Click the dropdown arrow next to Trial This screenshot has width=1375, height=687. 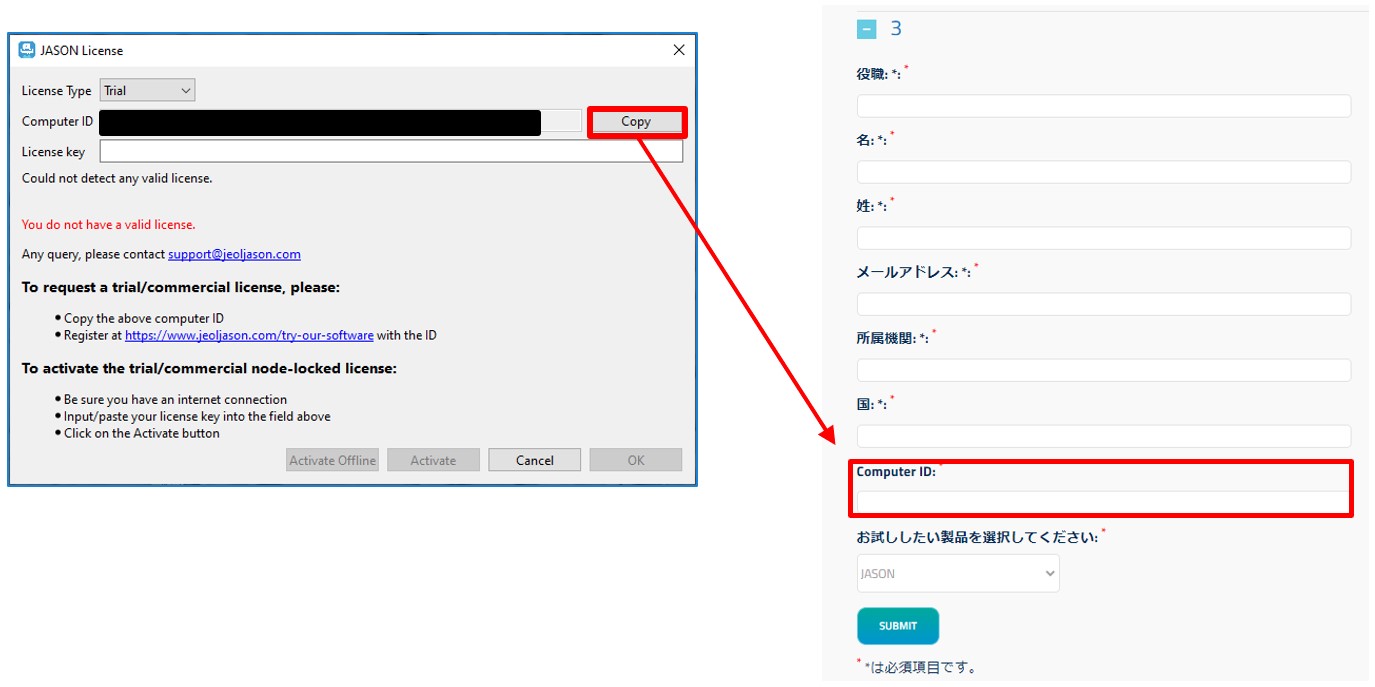point(185,90)
